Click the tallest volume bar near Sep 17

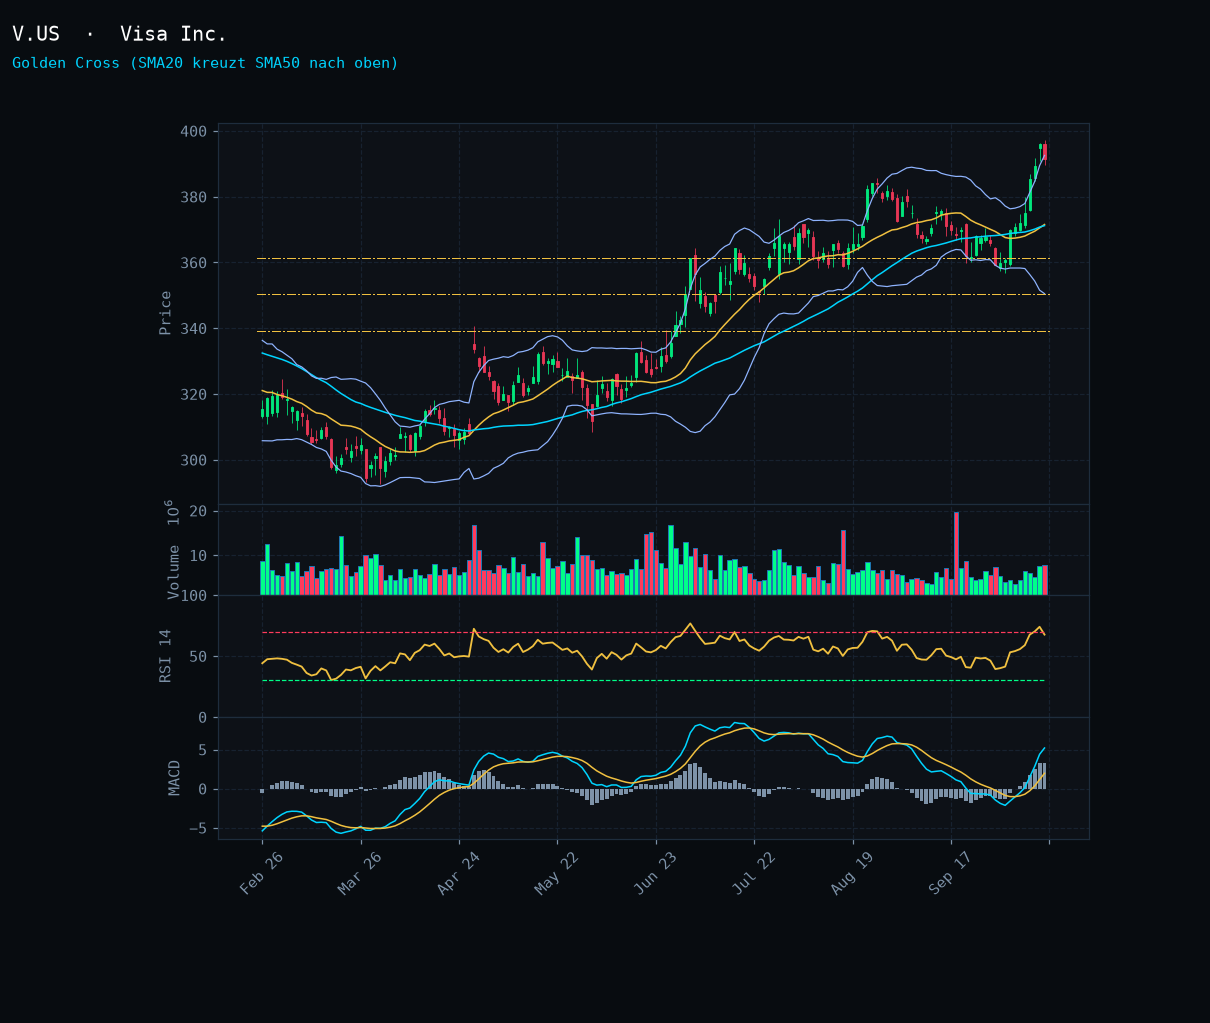click(x=956, y=554)
